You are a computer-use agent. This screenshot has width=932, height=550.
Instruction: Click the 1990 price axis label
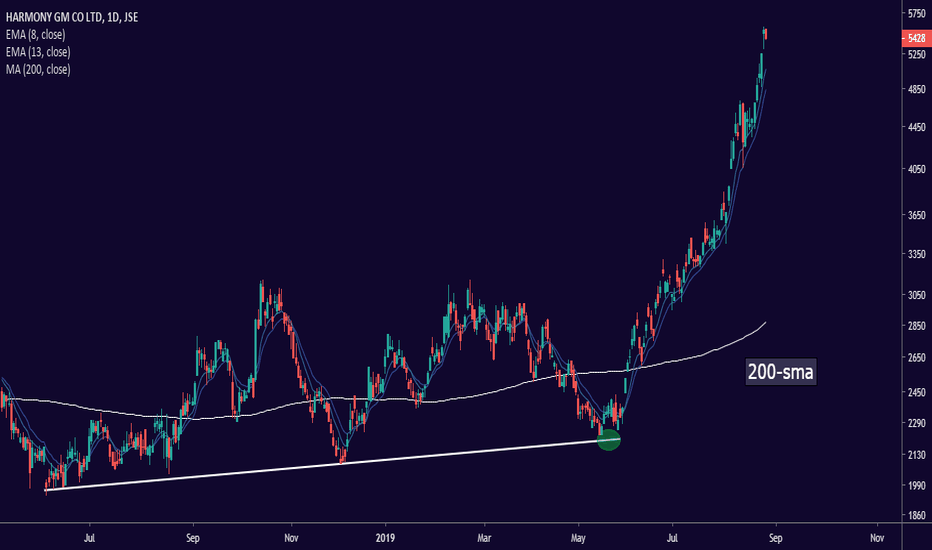pyautogui.click(x=917, y=486)
